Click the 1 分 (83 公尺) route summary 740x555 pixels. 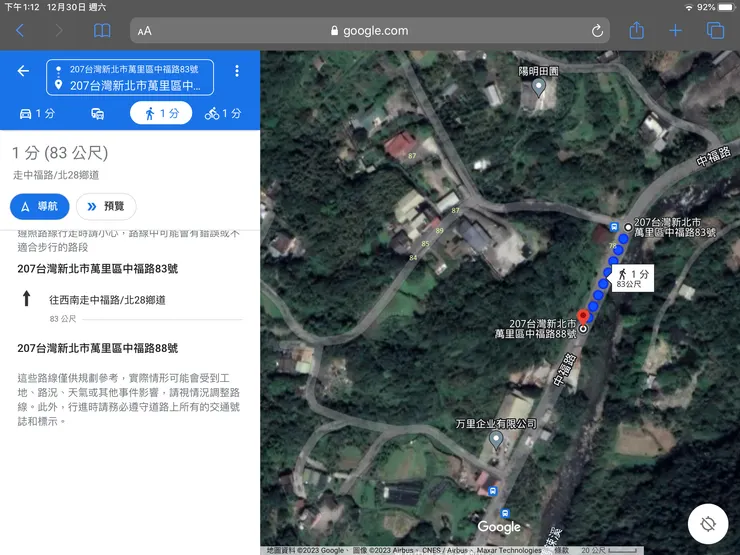pos(60,153)
